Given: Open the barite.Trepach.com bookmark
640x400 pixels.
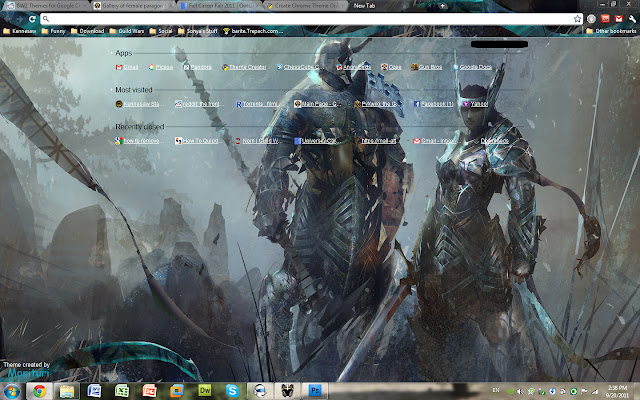Looking at the screenshot, I should 253,31.
